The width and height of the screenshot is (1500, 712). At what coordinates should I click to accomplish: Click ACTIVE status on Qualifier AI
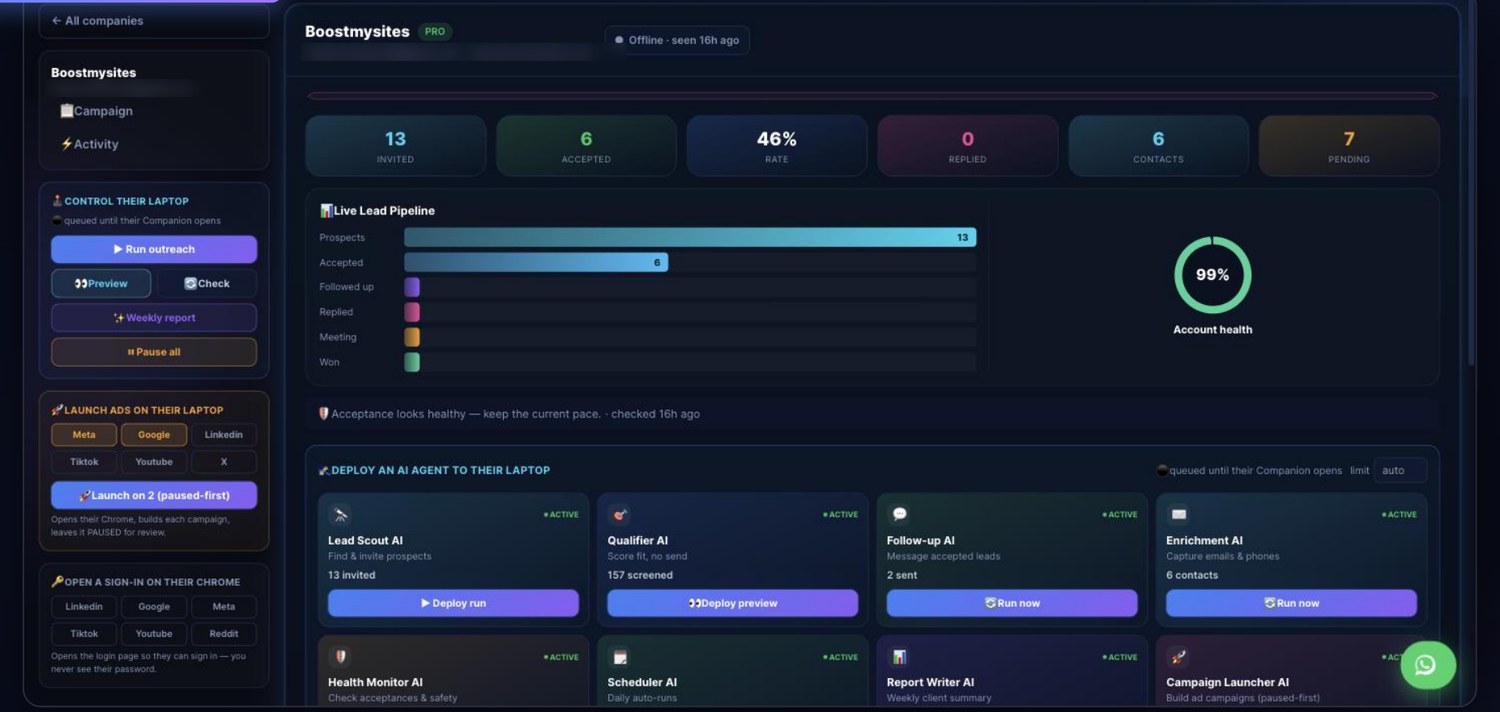tap(840, 515)
